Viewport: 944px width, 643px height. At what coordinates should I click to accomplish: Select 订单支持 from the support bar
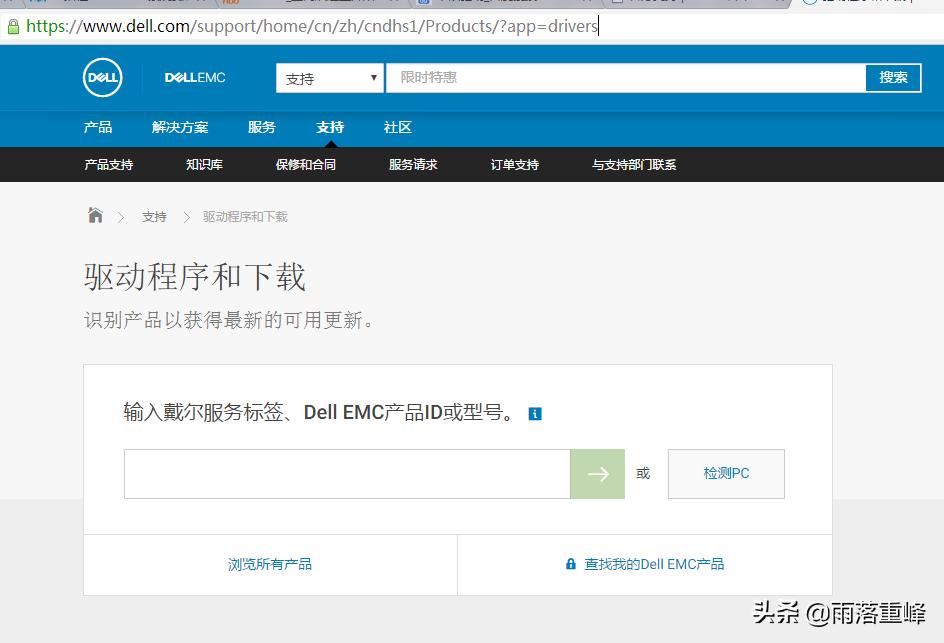(x=513, y=164)
